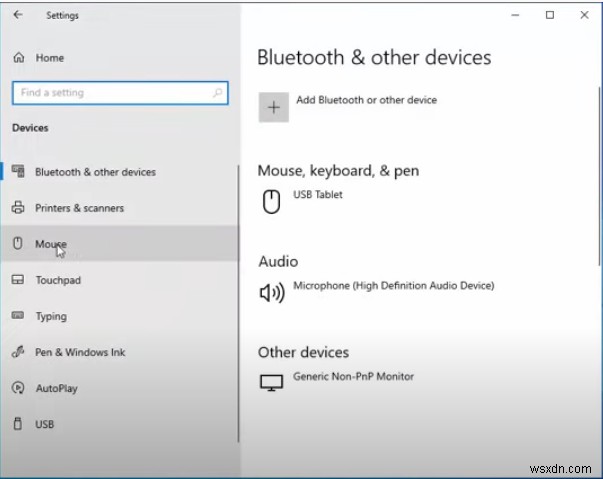Screen dimensions: 603x479
Task: Click the back arrow in Settings
Action: (x=18, y=16)
